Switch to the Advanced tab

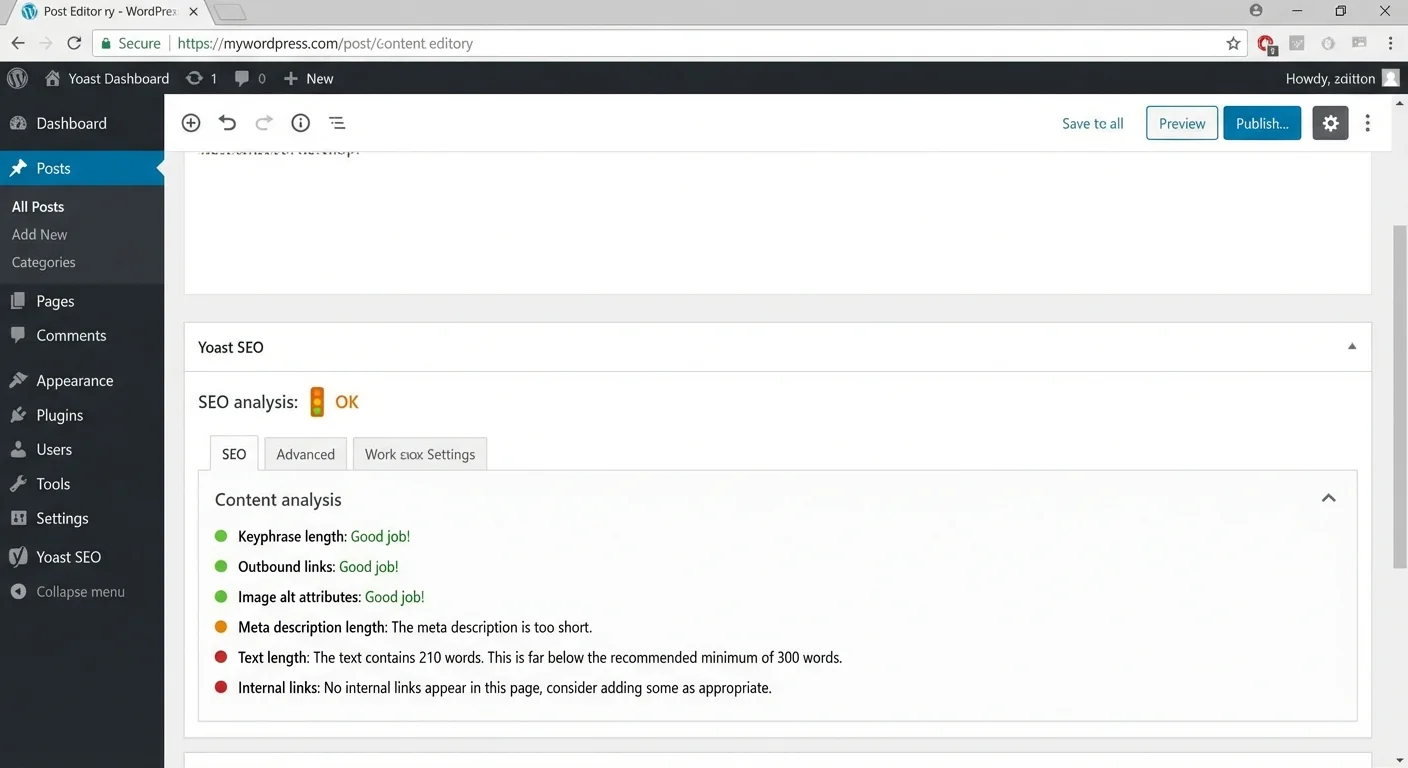click(x=305, y=454)
